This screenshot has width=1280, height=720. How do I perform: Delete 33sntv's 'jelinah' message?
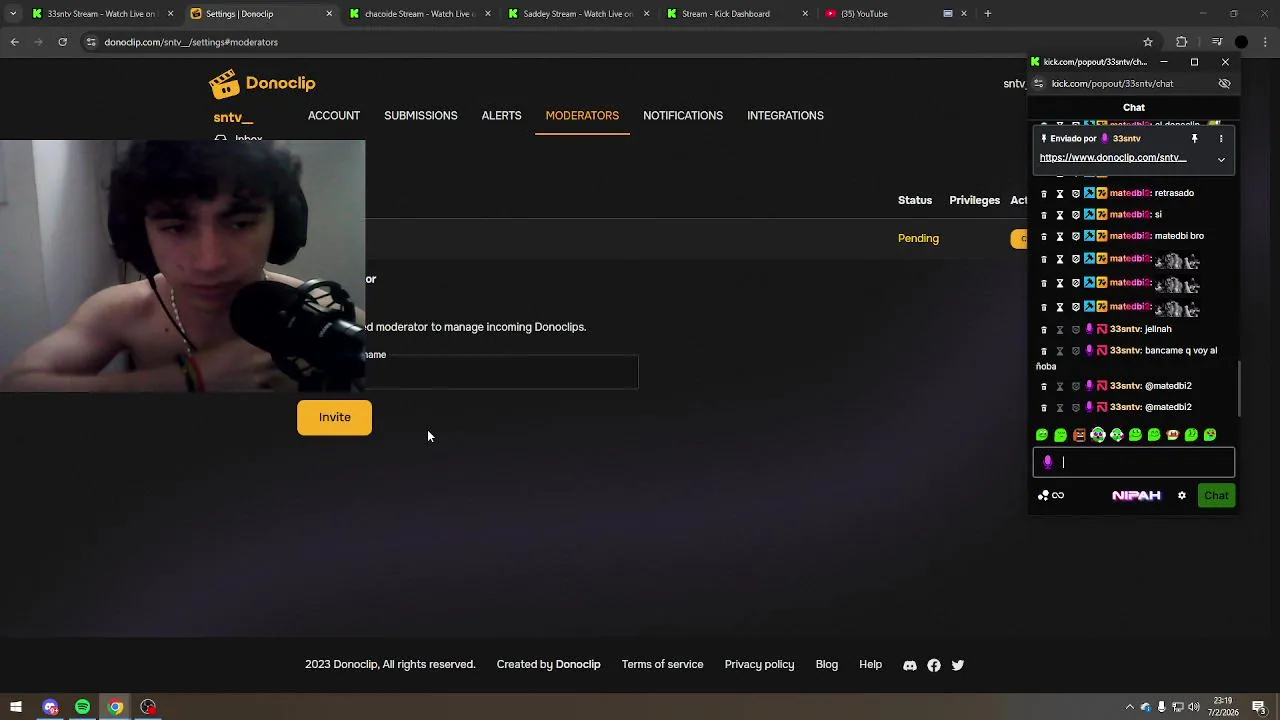click(1044, 330)
